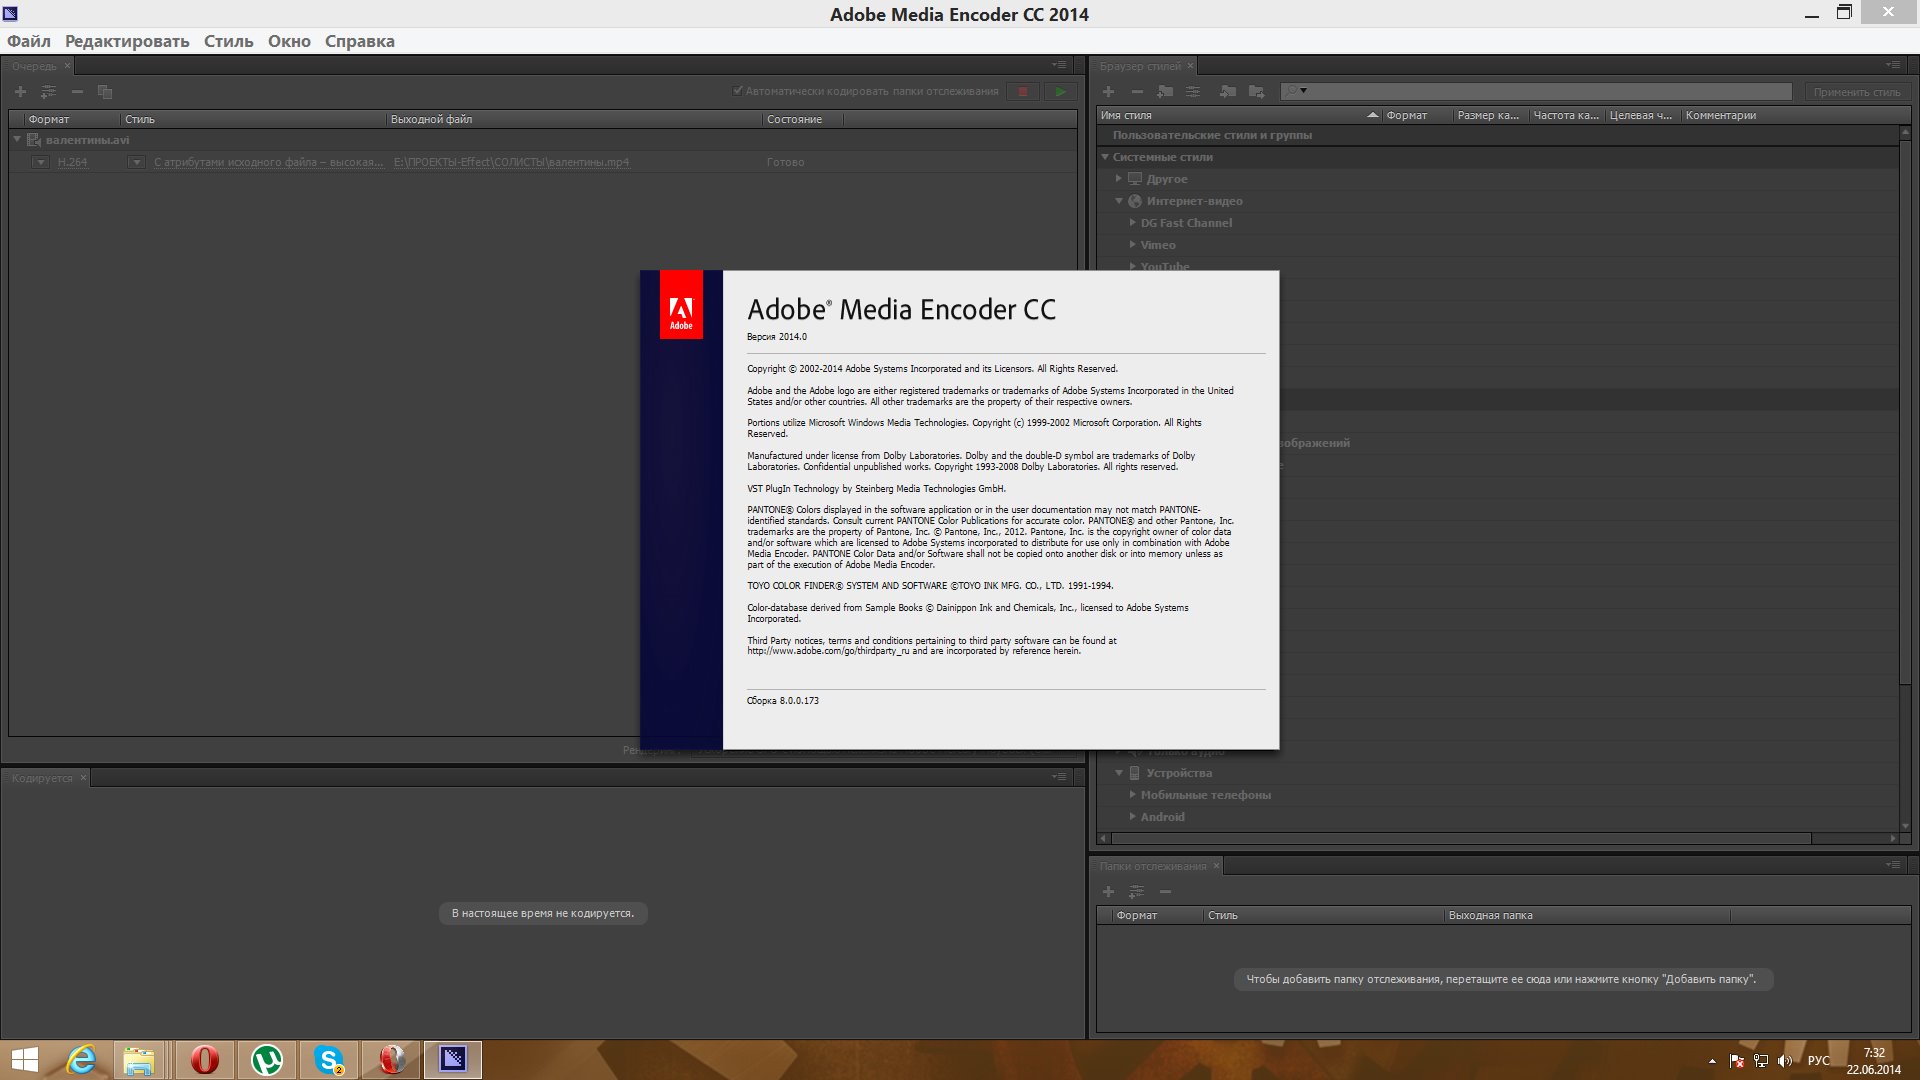Screen dimensions: 1920x1080
Task: Click Create New Preset plus icon in Preset Browser
Action: [x=1108, y=92]
